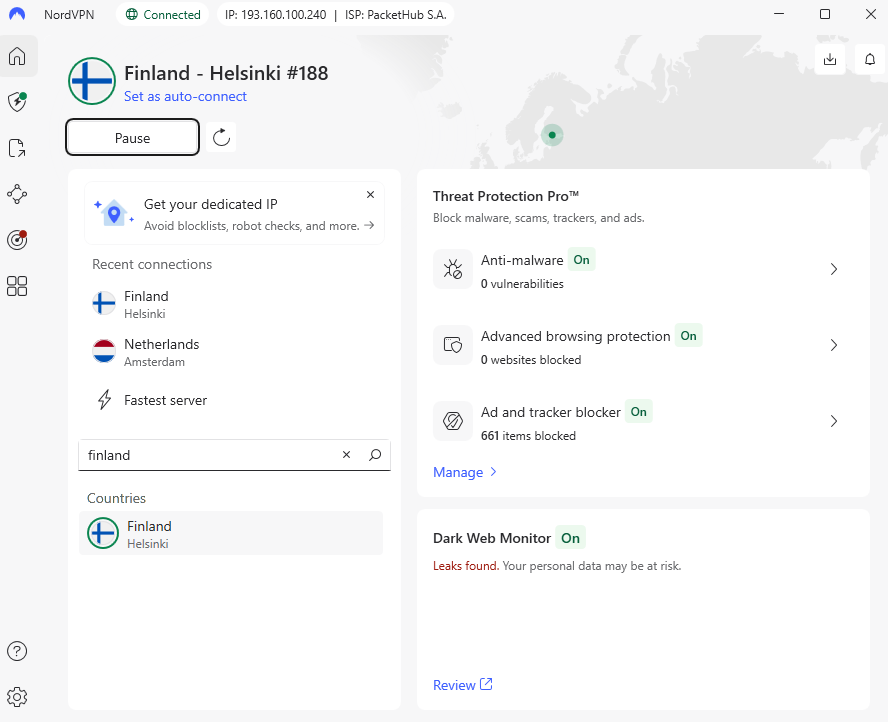
Task: Open the Settings gear icon
Action: click(18, 697)
